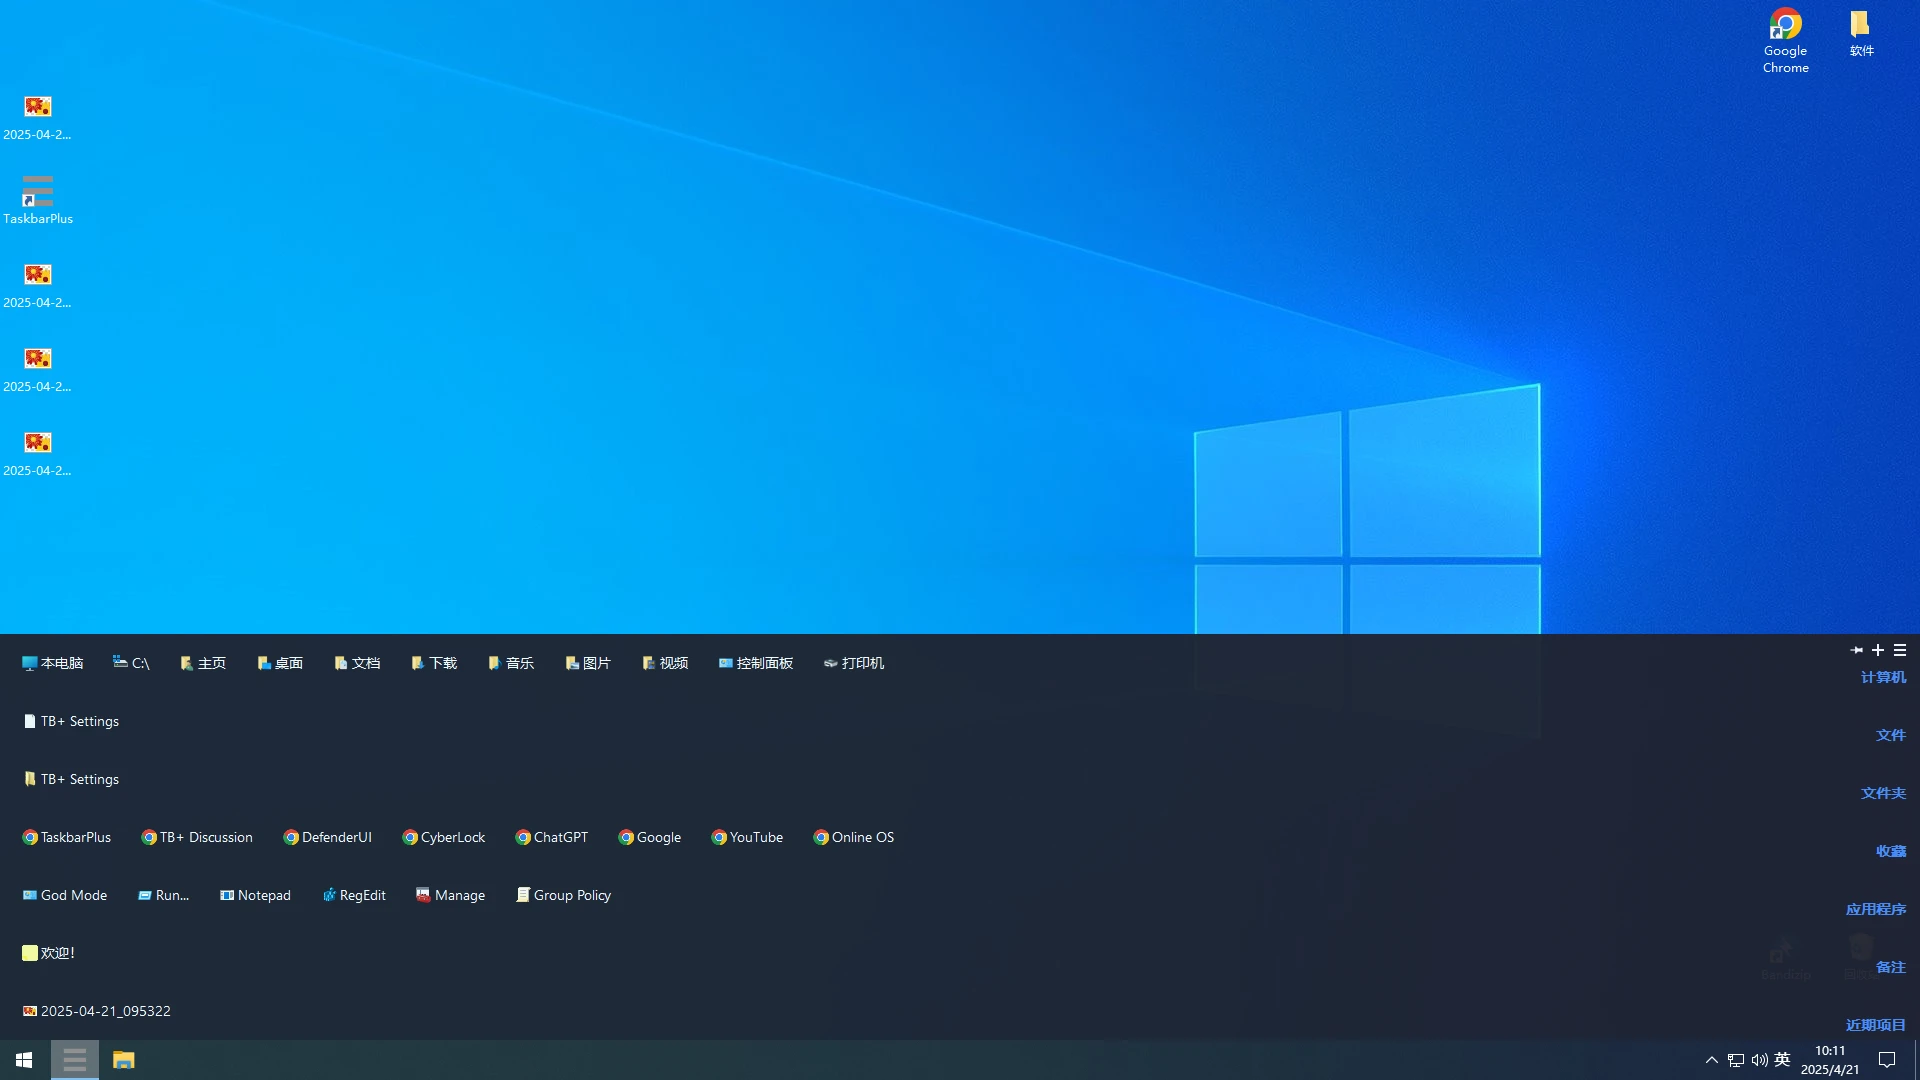The width and height of the screenshot is (1920, 1080).
Task: Open the volume control in tray
Action: [1759, 1060]
